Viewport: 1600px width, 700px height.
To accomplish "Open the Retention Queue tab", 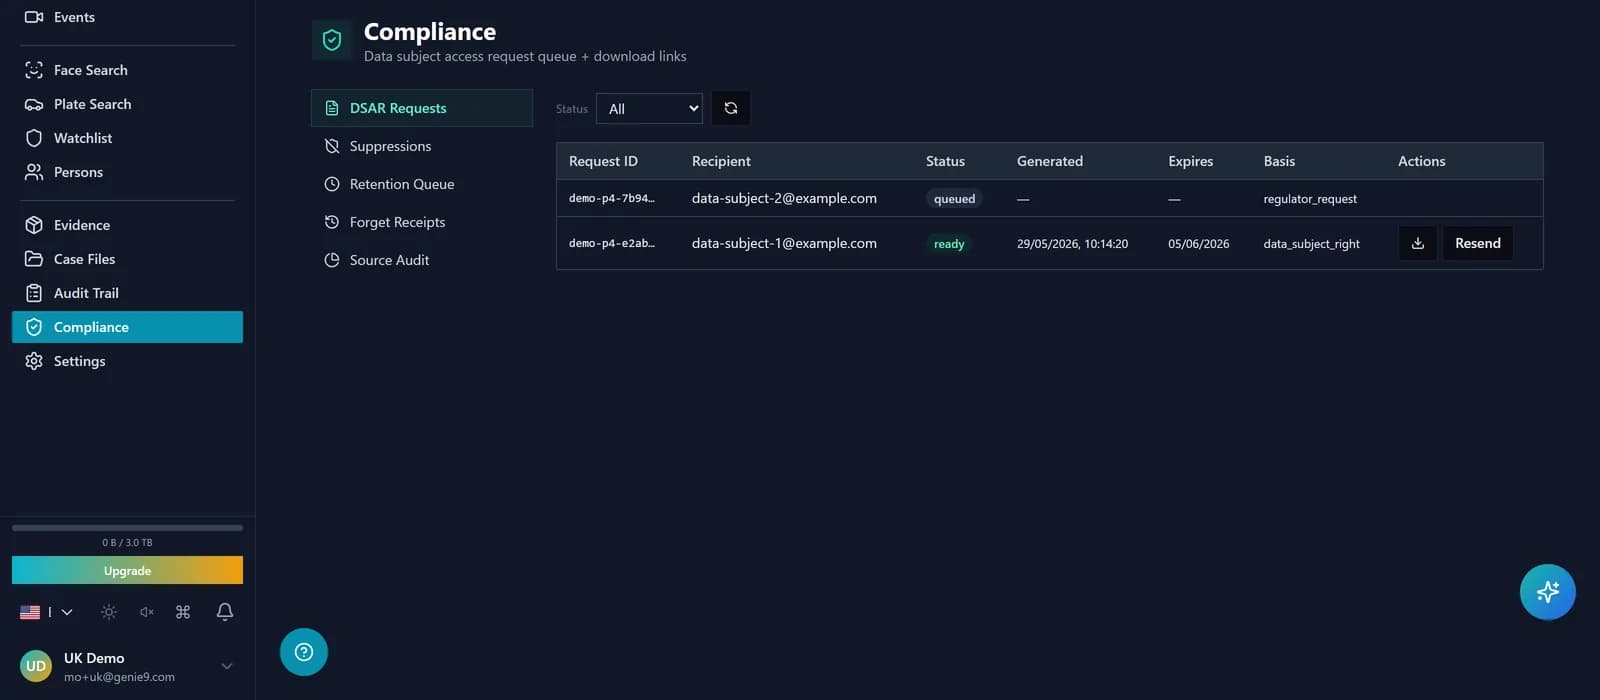I will 422,184.
